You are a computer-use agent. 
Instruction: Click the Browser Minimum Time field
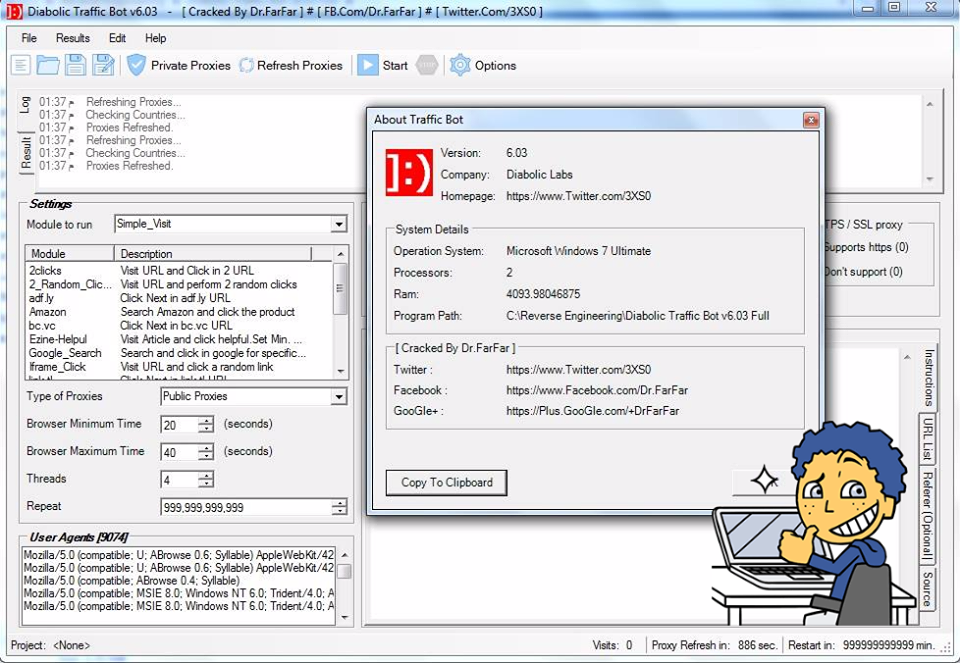click(x=180, y=424)
